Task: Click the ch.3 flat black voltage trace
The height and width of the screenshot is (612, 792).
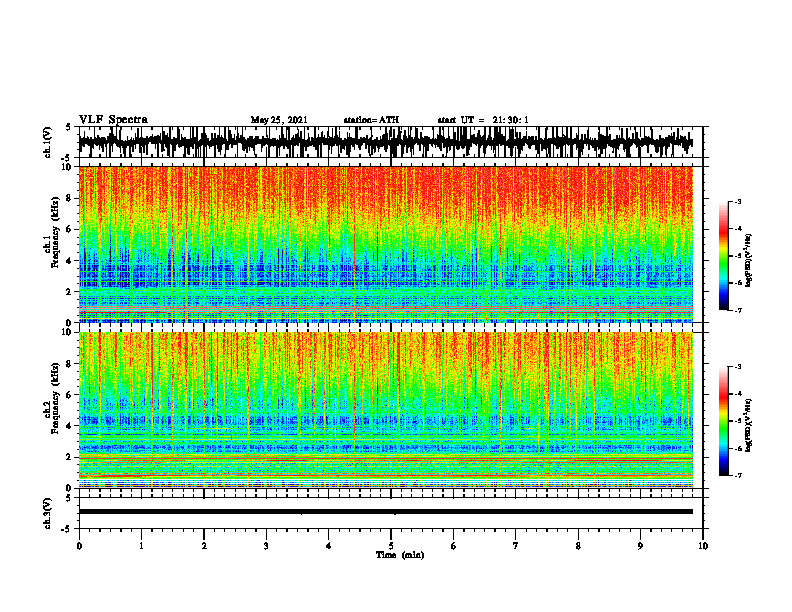Action: (x=385, y=512)
